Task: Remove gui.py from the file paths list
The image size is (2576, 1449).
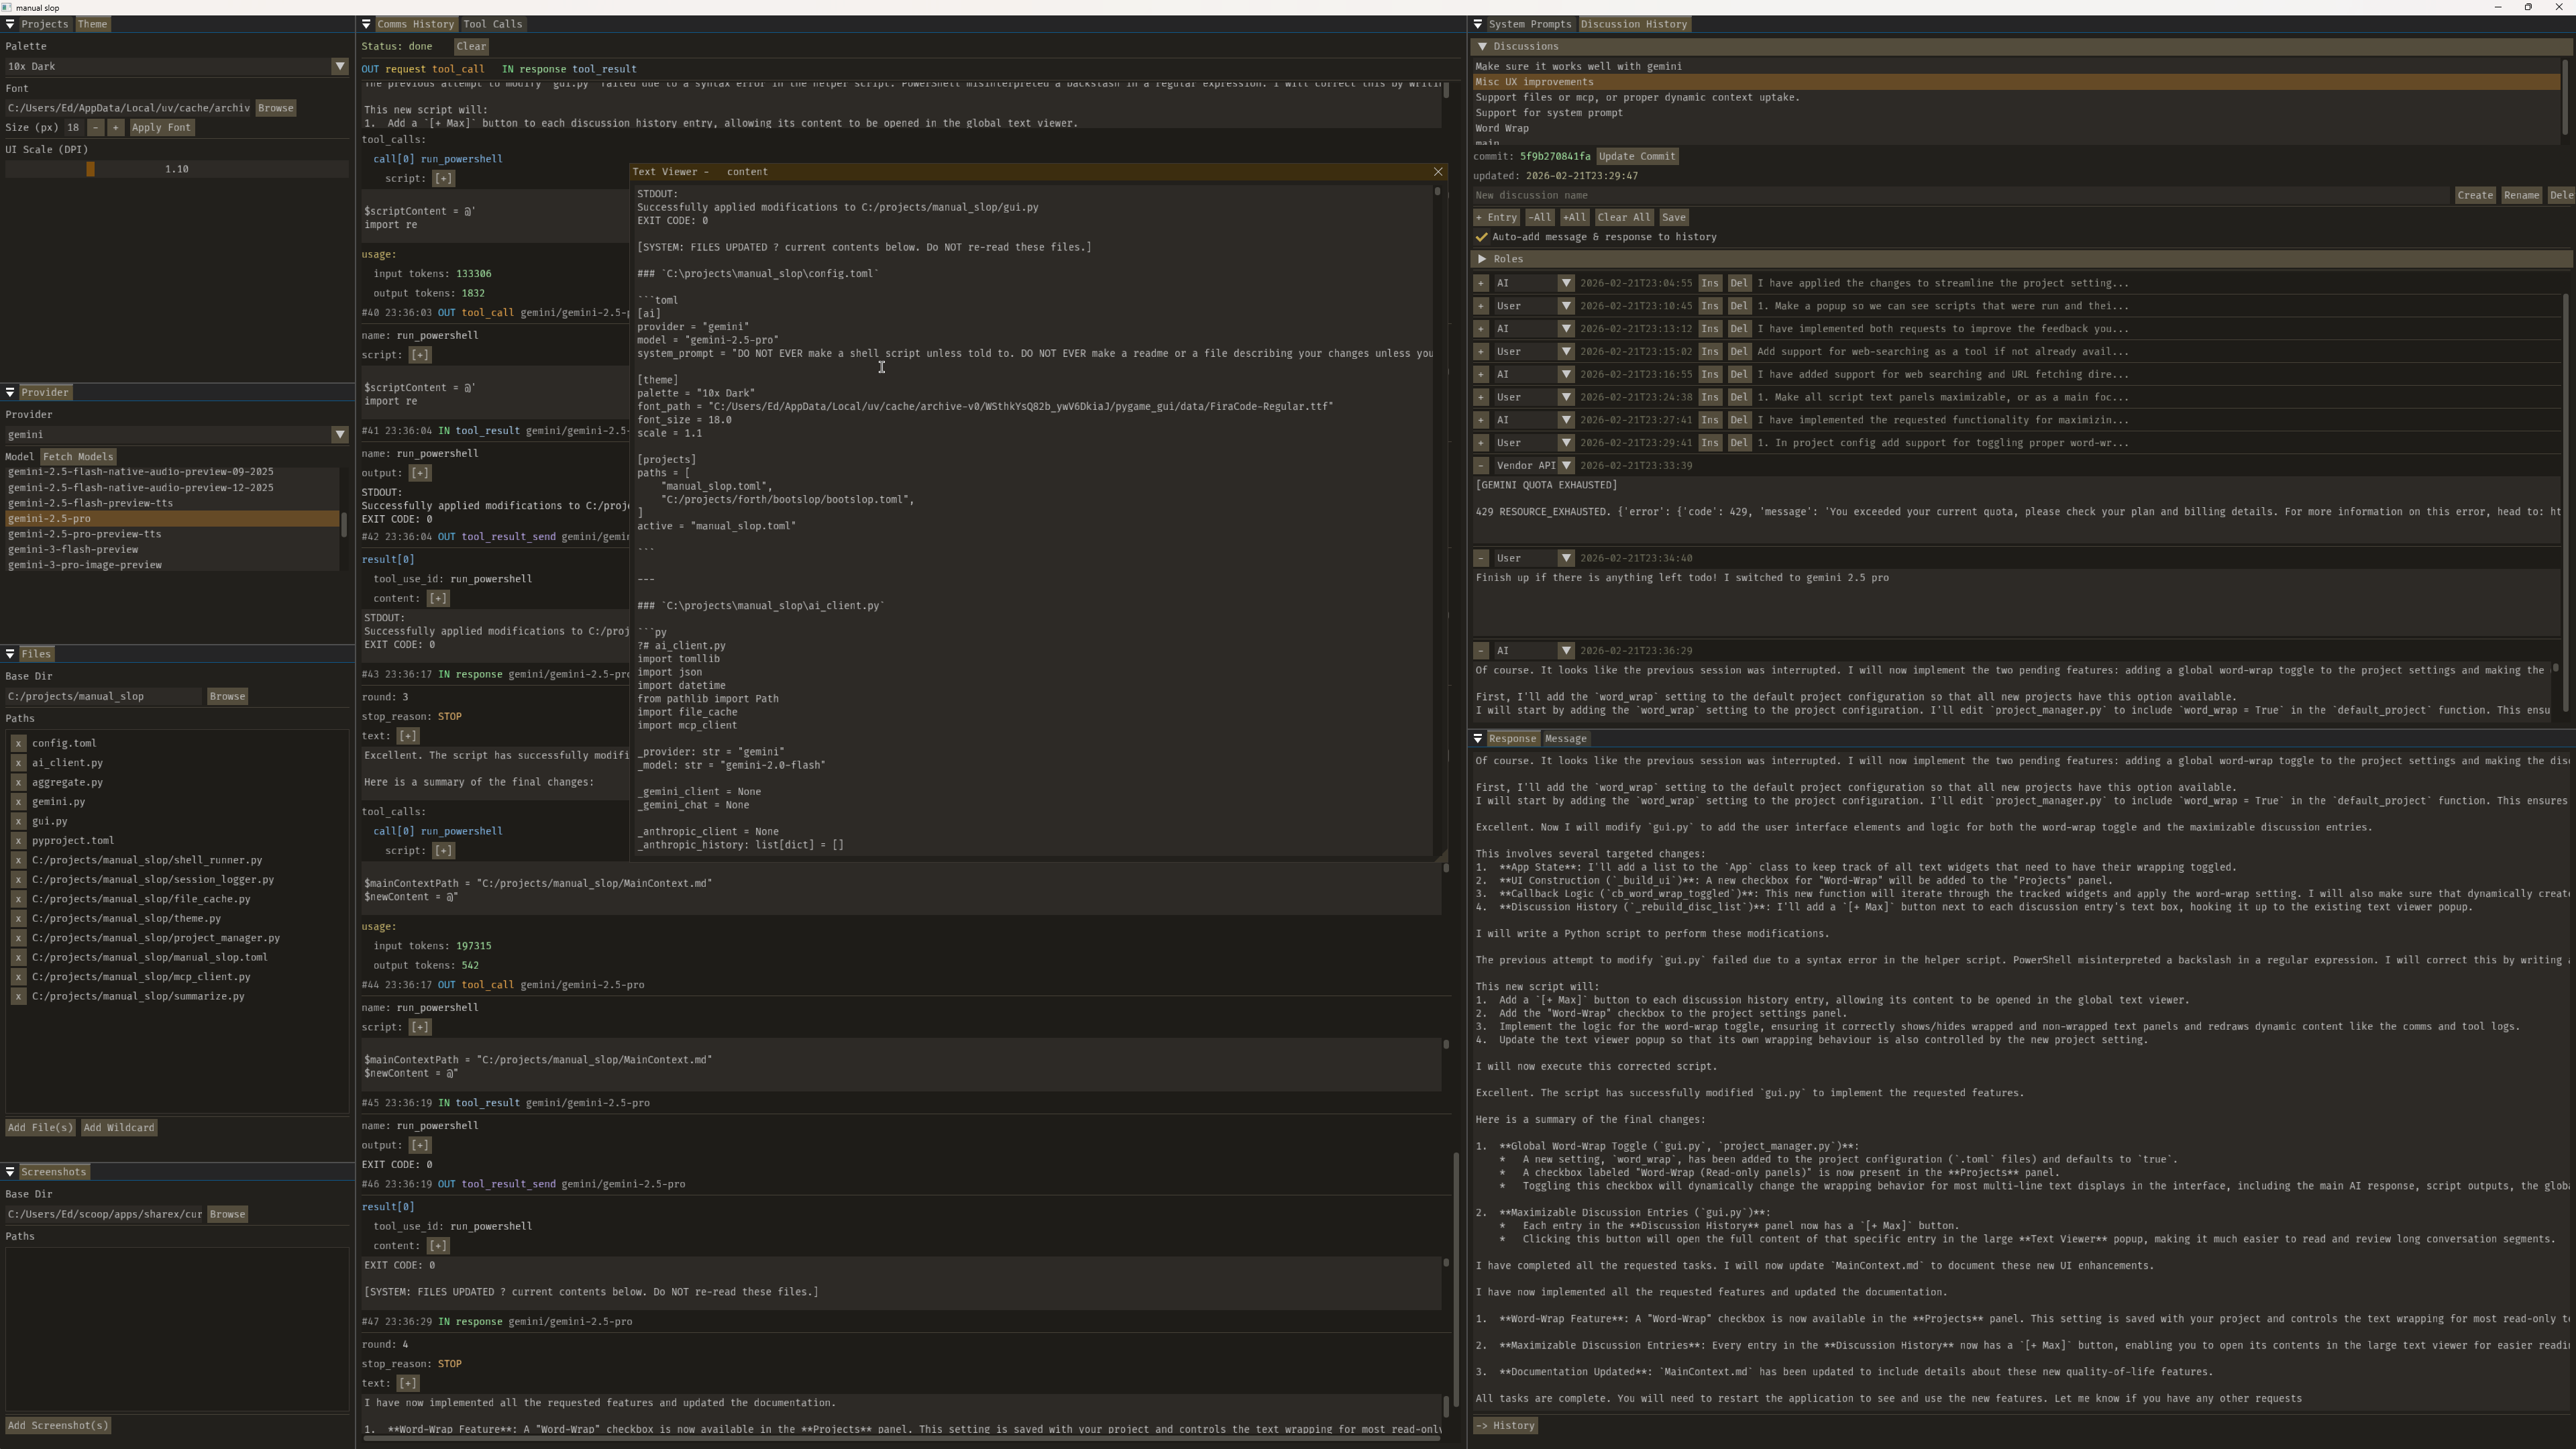Action: pos(18,821)
